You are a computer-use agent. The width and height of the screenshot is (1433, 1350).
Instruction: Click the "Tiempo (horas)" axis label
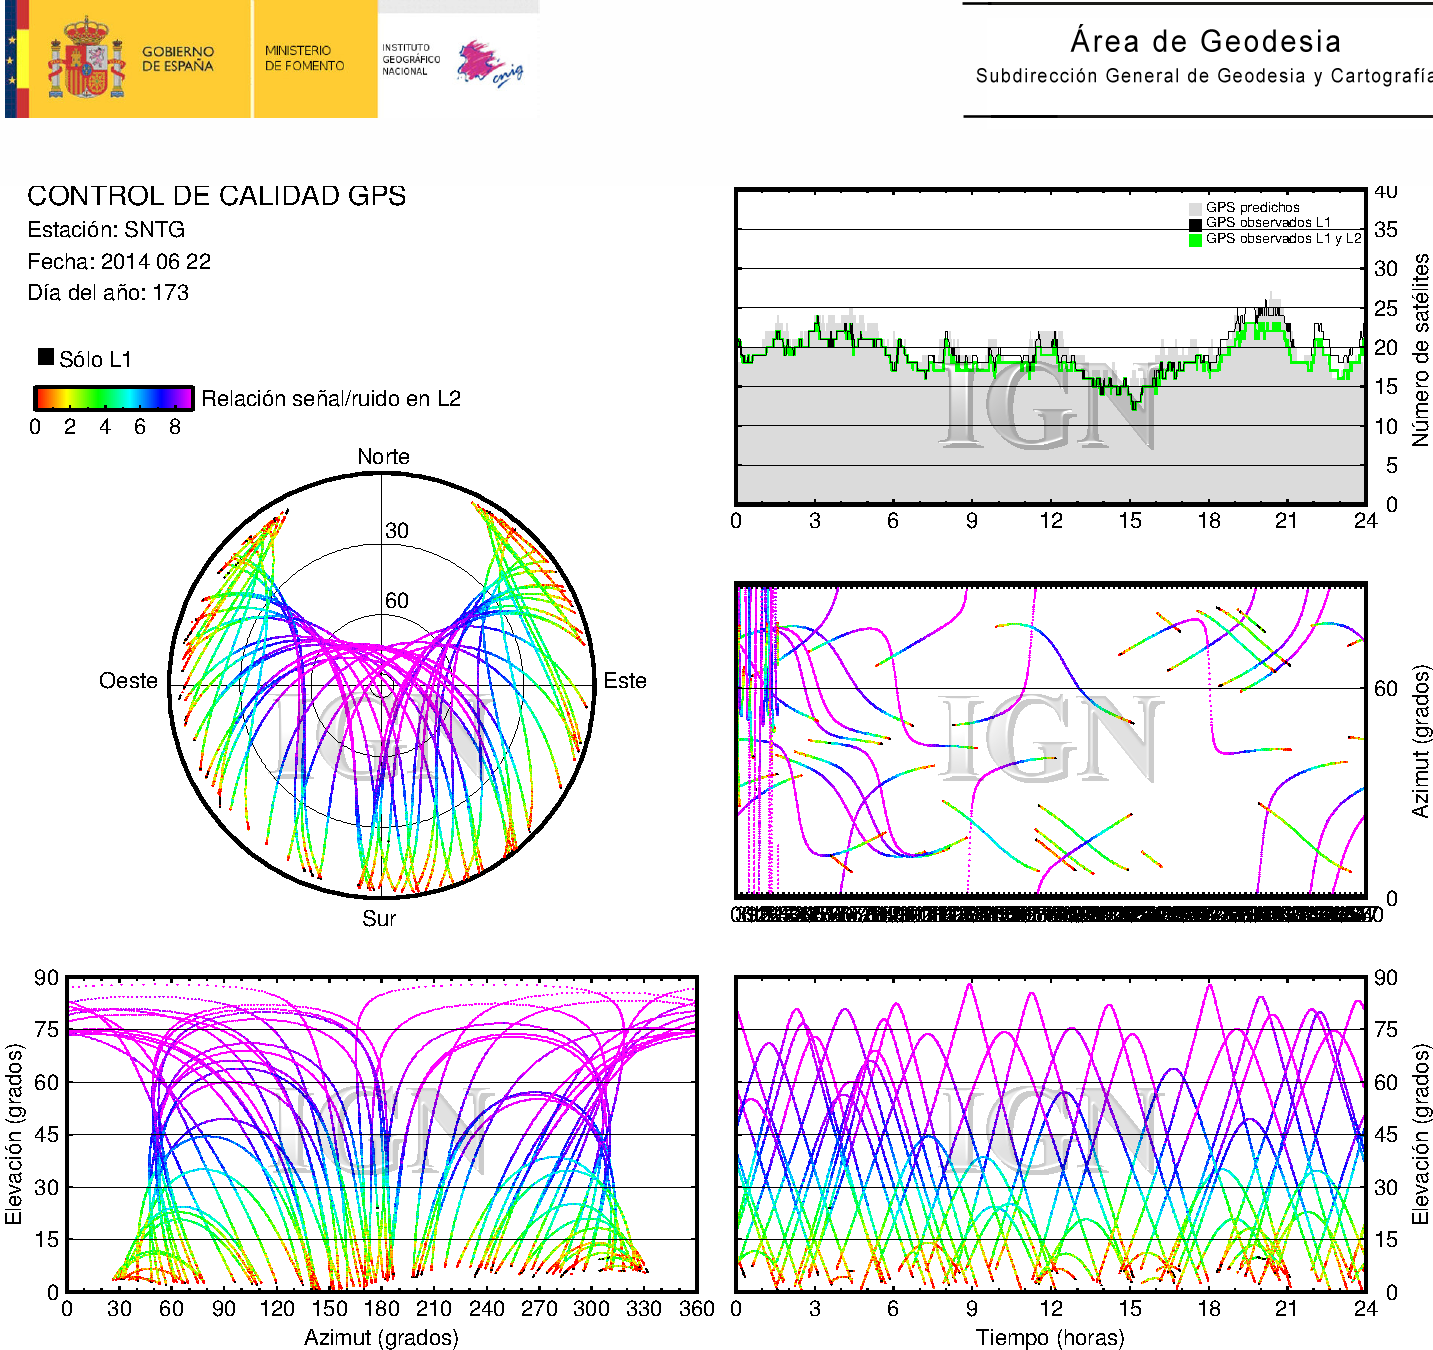[1050, 1337]
